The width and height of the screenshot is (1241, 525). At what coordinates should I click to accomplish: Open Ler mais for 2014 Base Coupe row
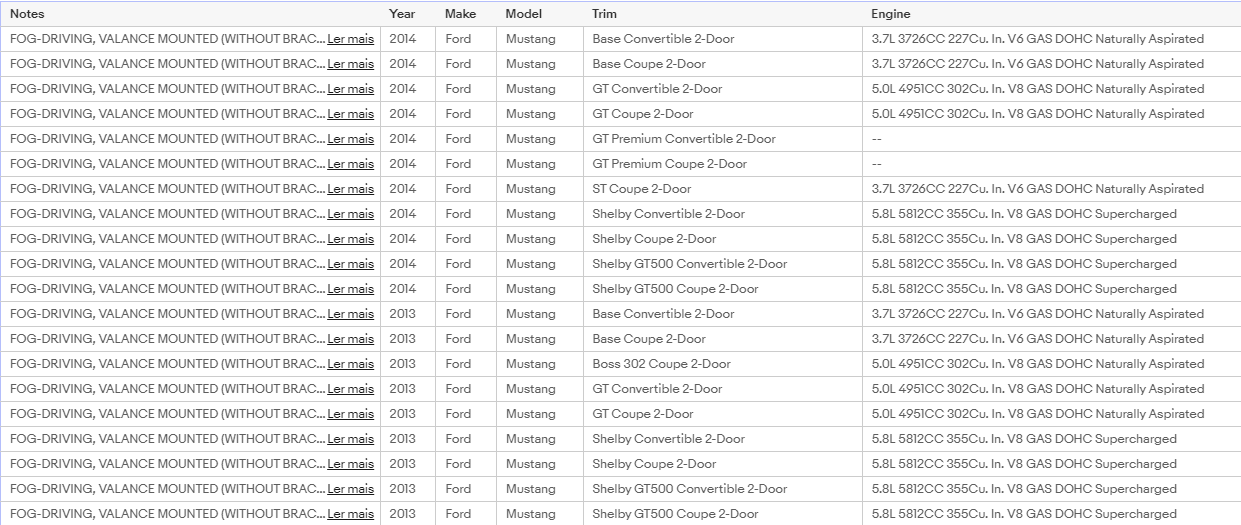tap(351, 64)
